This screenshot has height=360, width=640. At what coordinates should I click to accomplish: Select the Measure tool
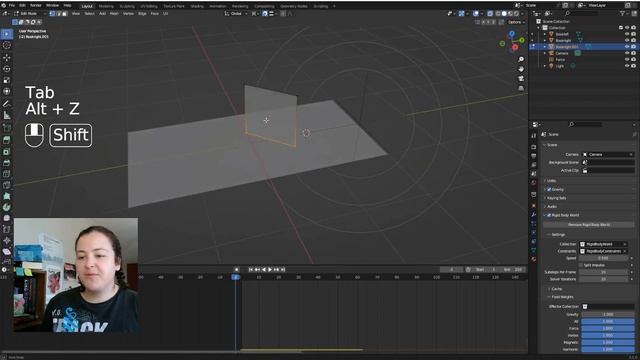tap(7, 116)
